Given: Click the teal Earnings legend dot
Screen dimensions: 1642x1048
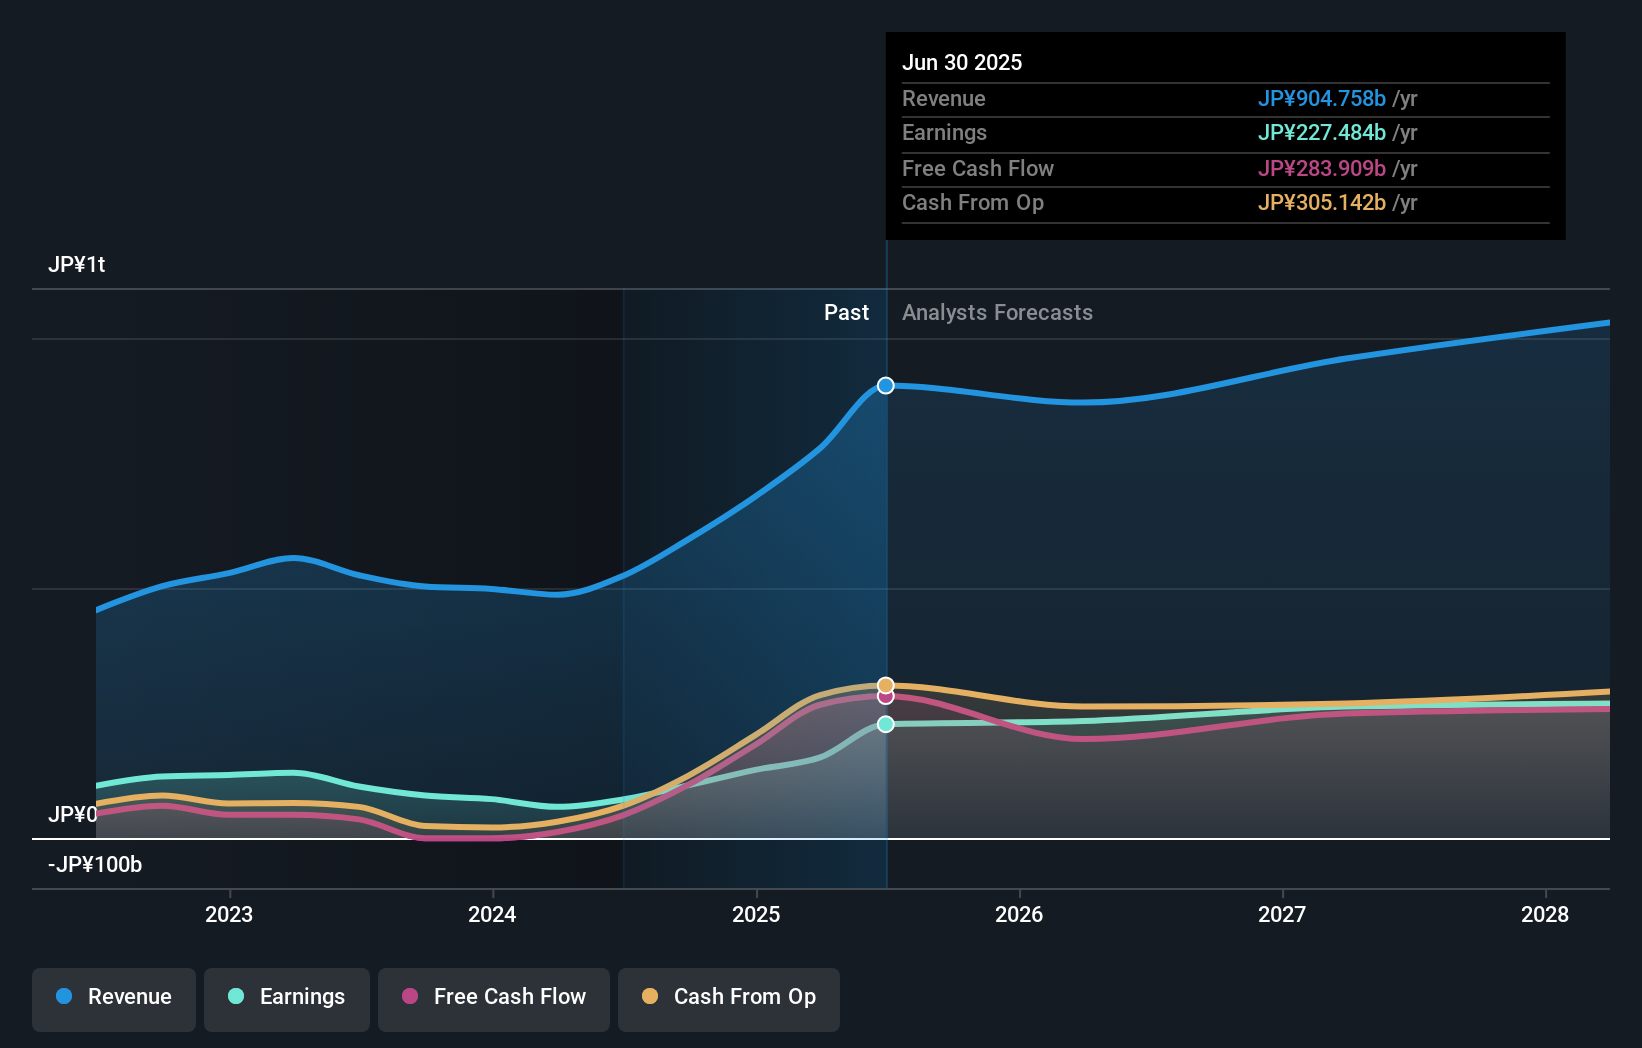Looking at the screenshot, I should 234,997.
